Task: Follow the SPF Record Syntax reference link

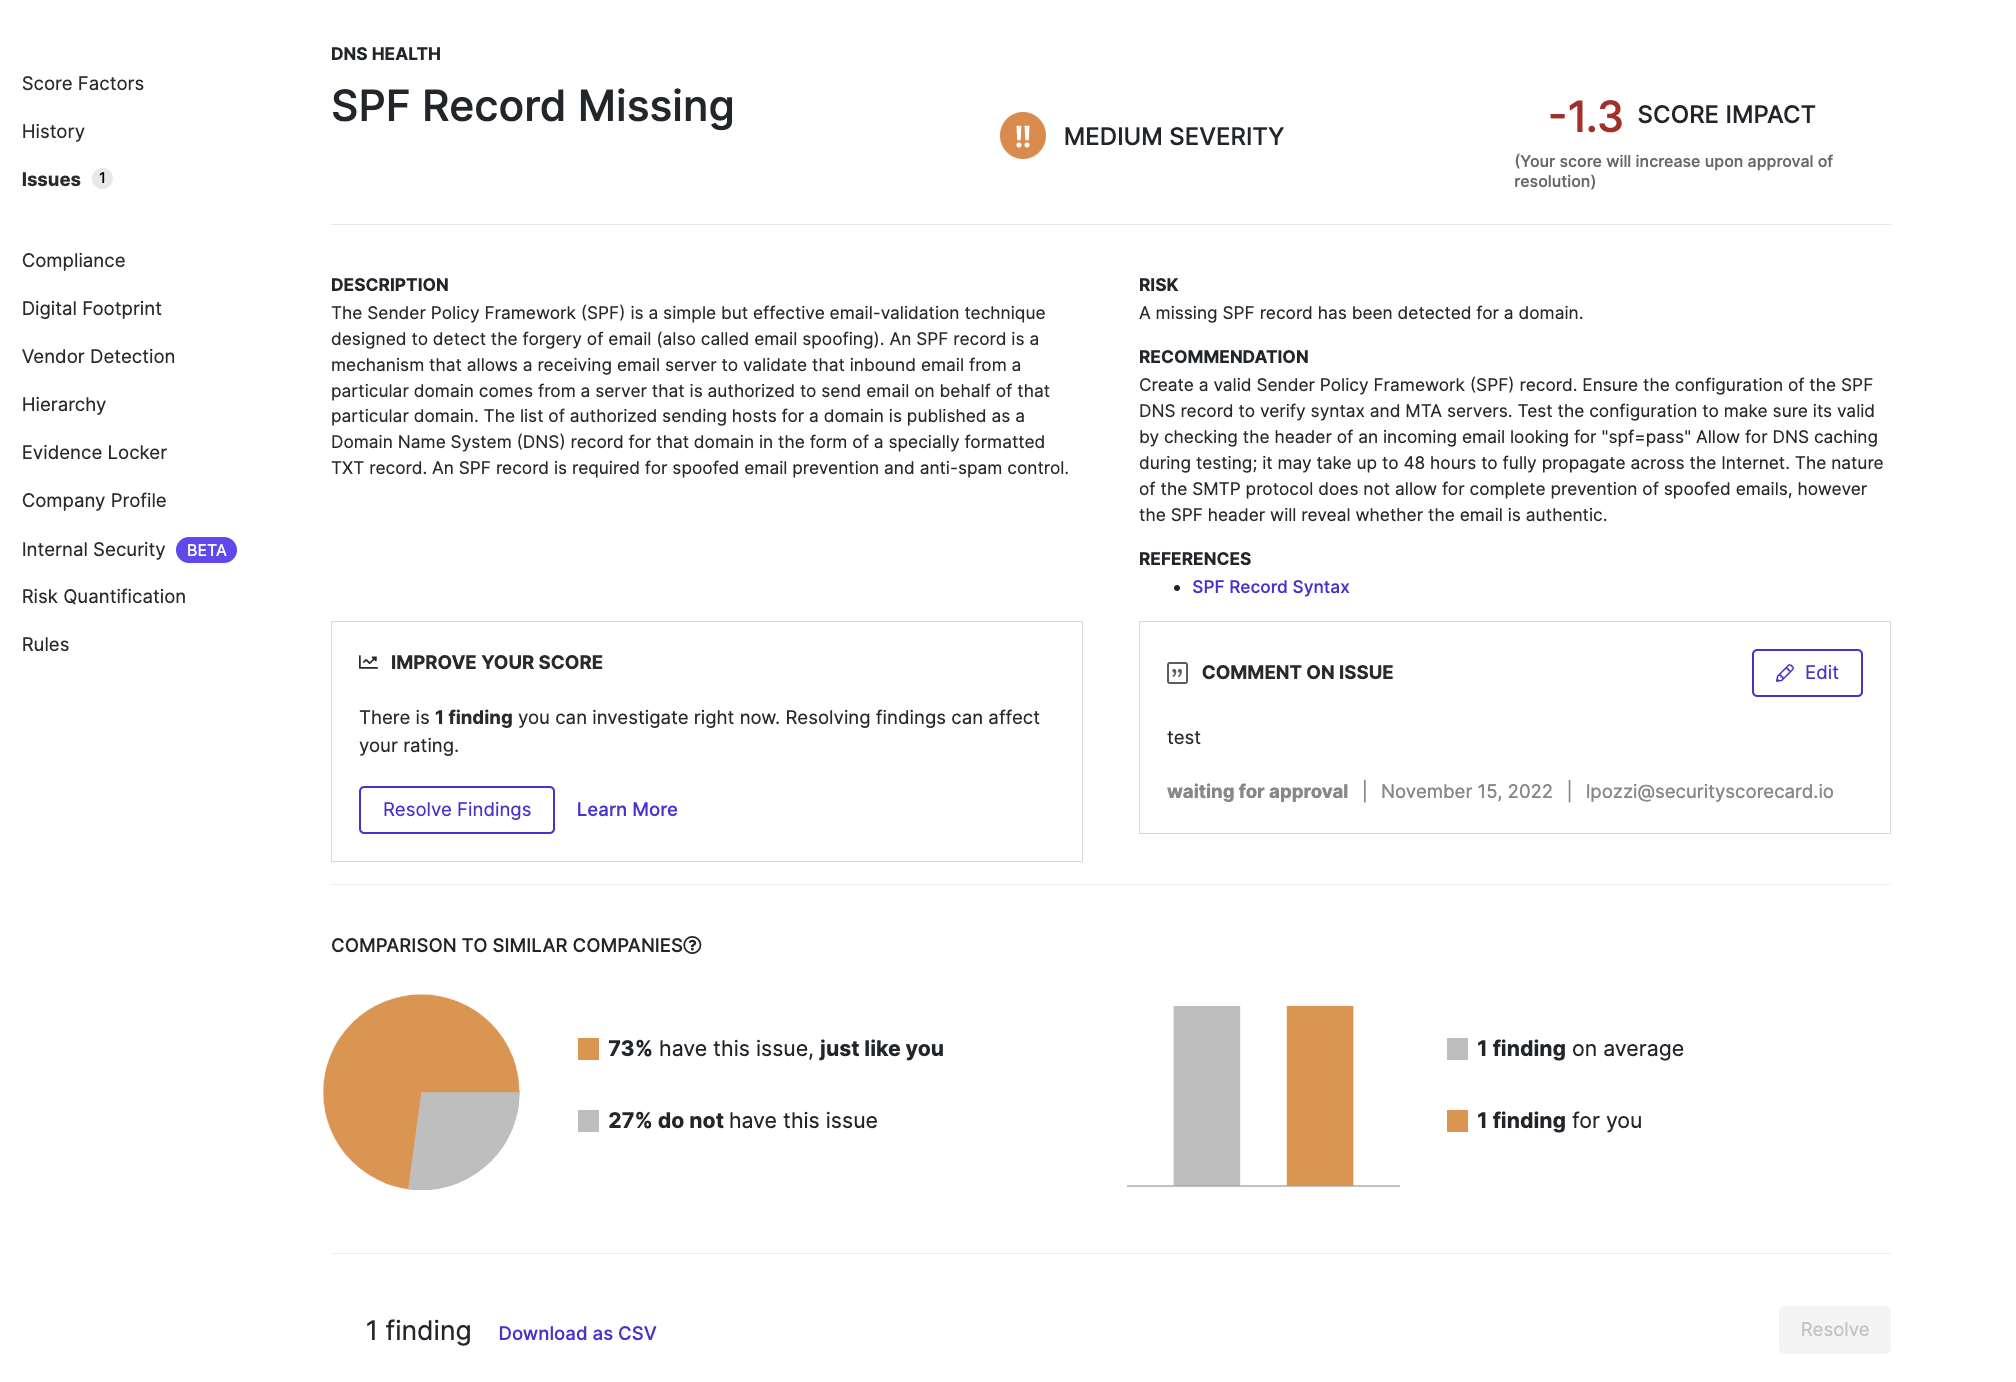Action: click(1270, 587)
